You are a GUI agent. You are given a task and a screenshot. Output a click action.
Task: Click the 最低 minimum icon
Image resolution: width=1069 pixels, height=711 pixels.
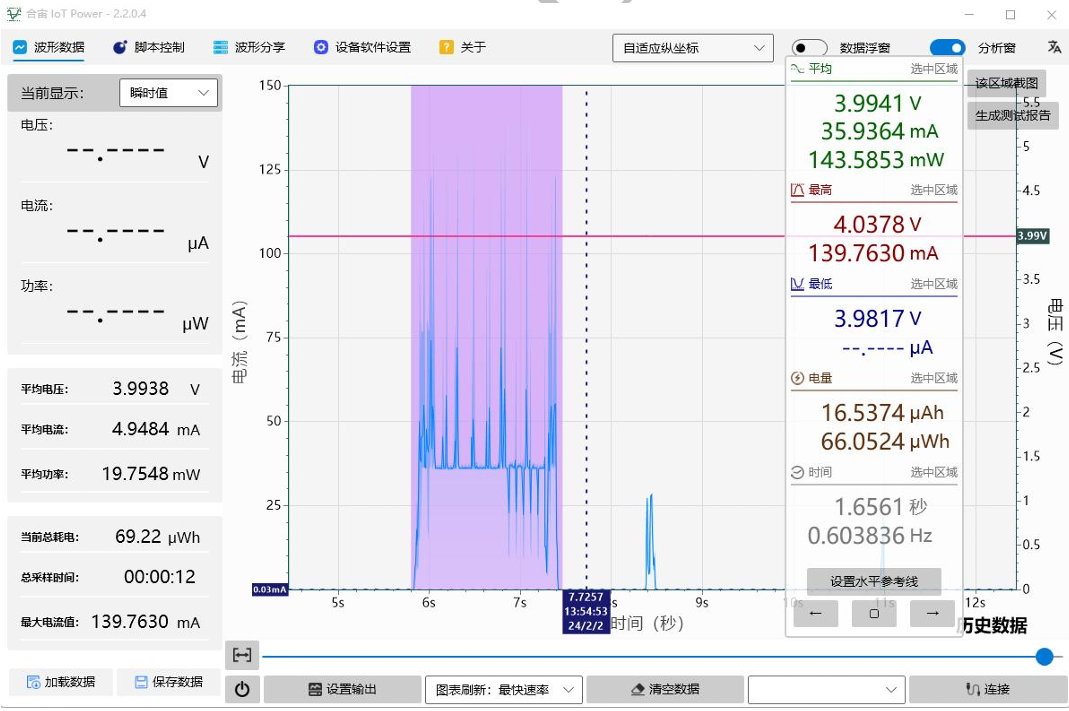point(797,284)
